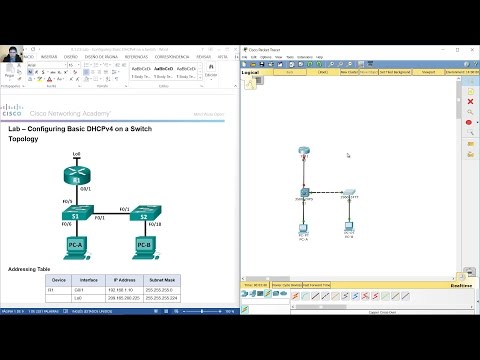This screenshot has width=480, height=360.
Task: Pick automatic connection type cable
Action: [295, 296]
